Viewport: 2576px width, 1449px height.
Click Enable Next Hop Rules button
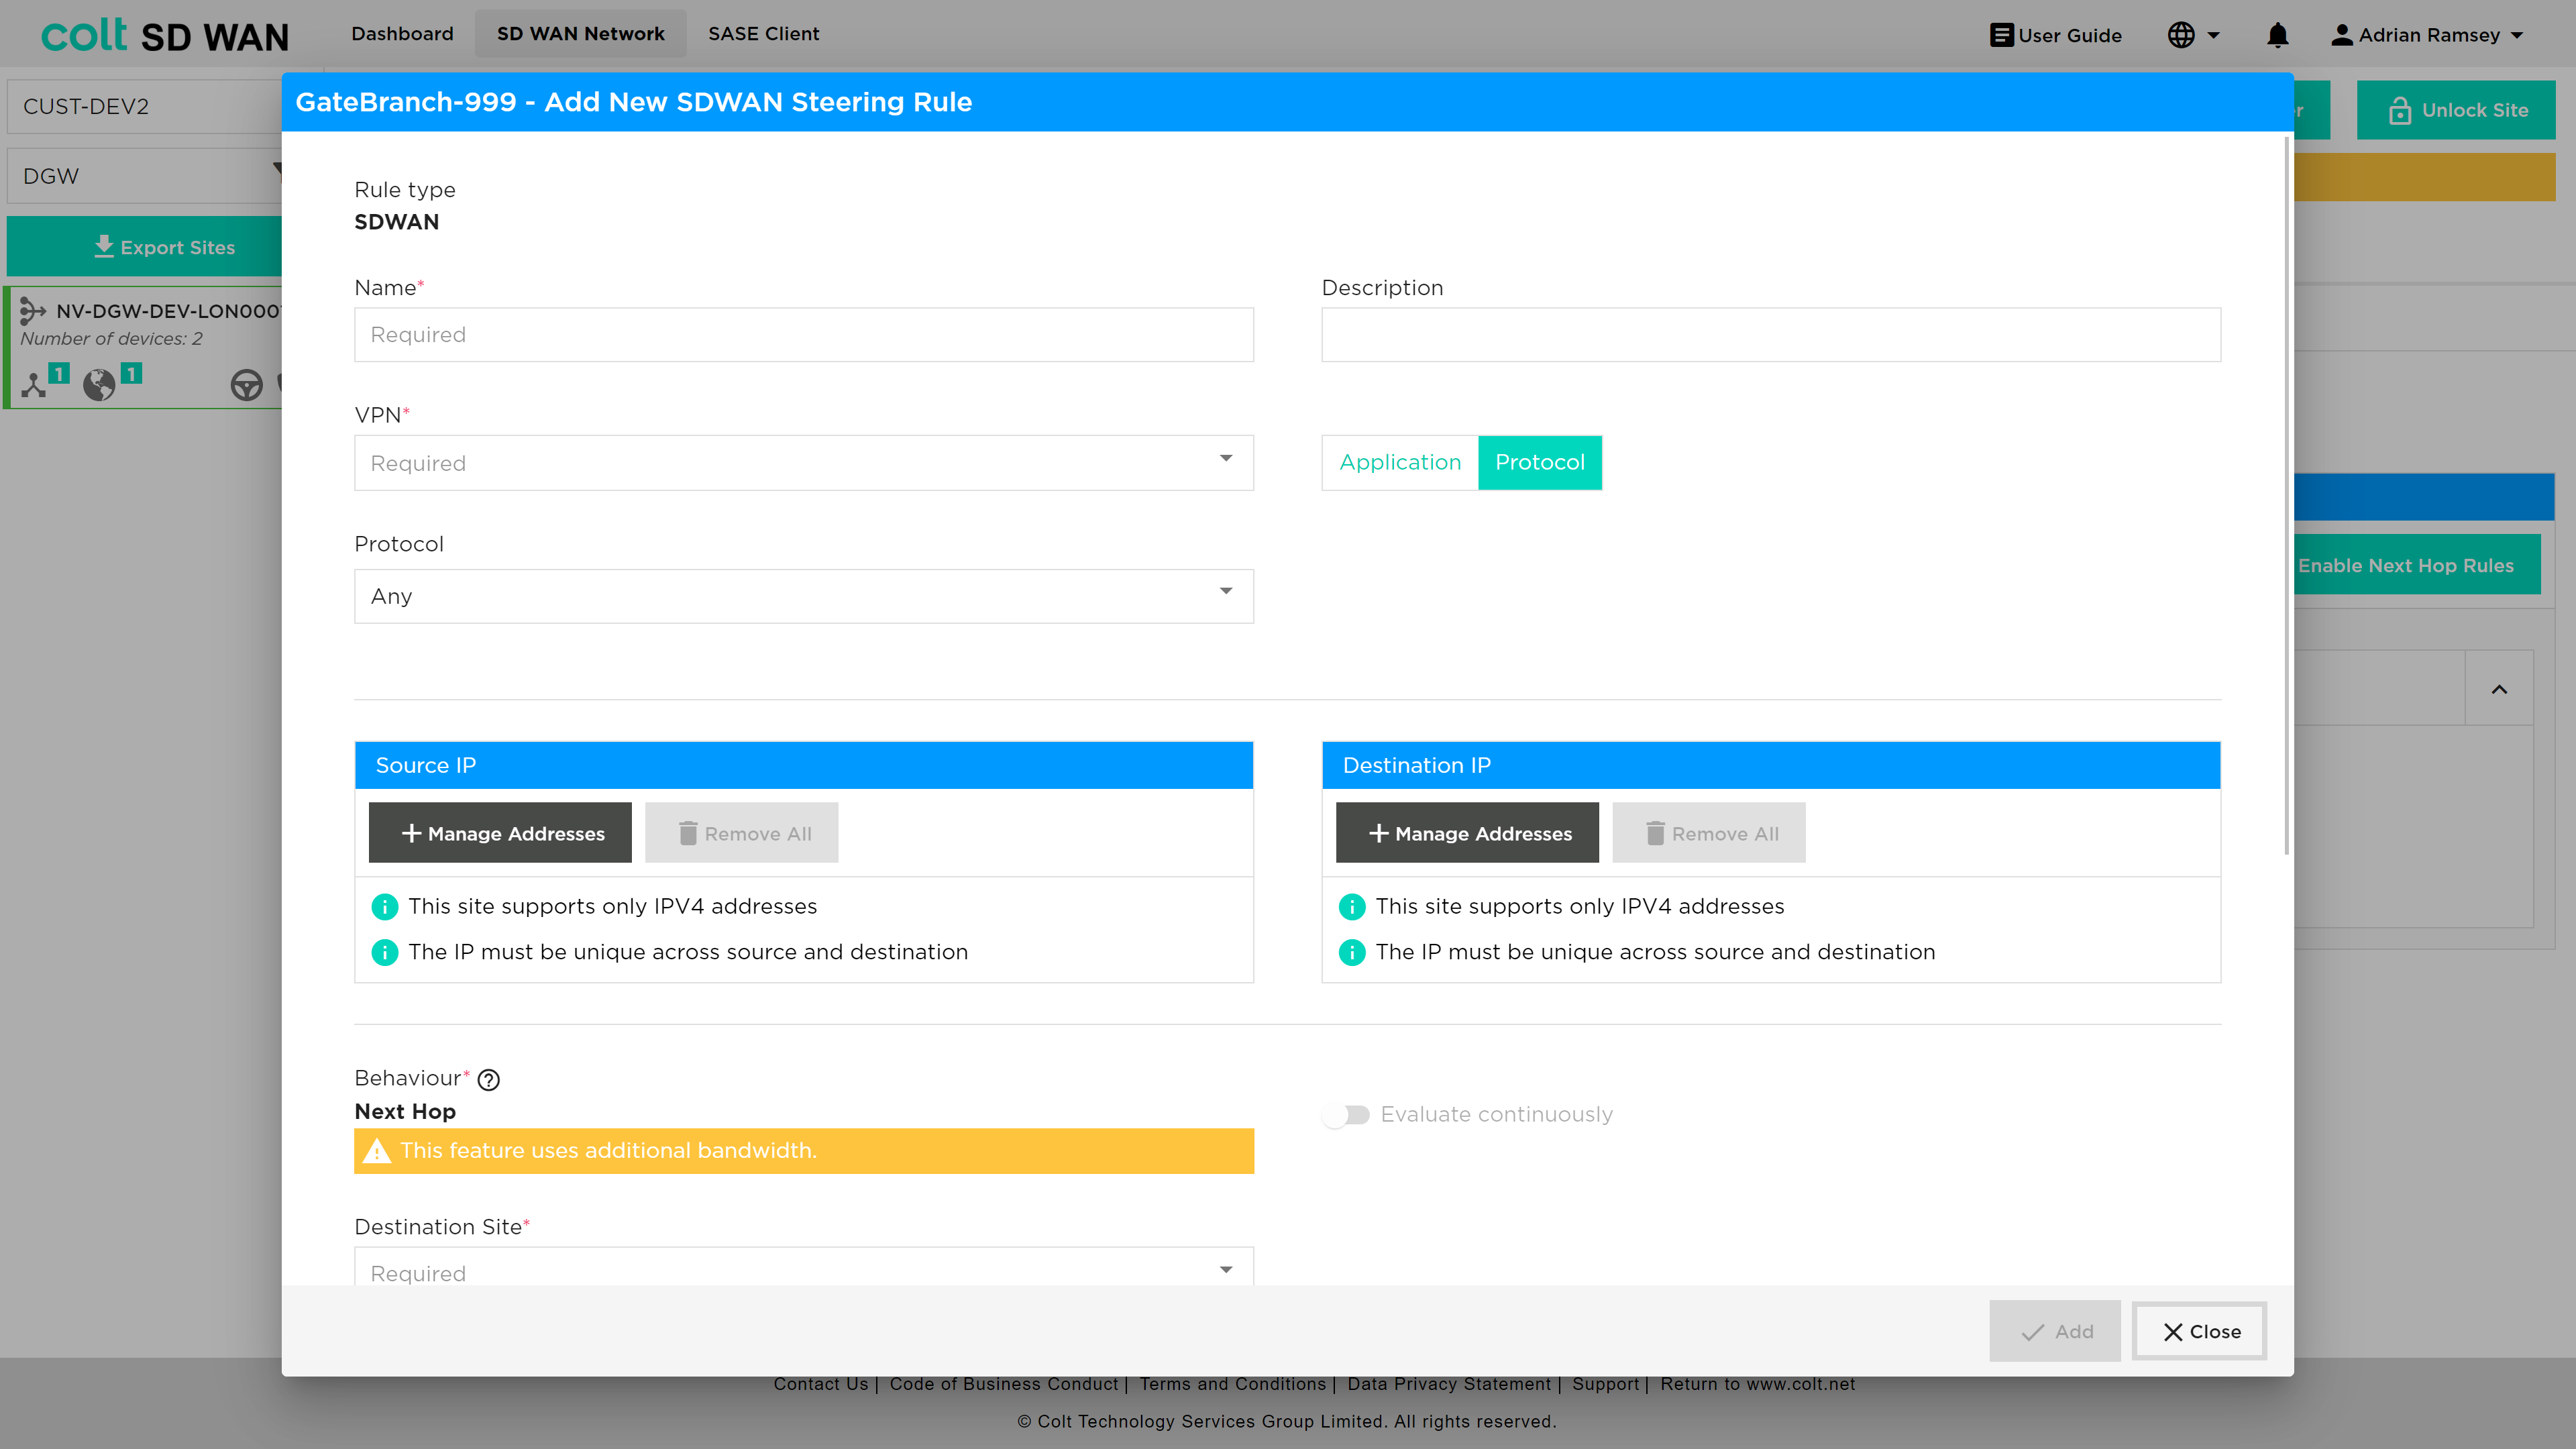pyautogui.click(x=2416, y=565)
